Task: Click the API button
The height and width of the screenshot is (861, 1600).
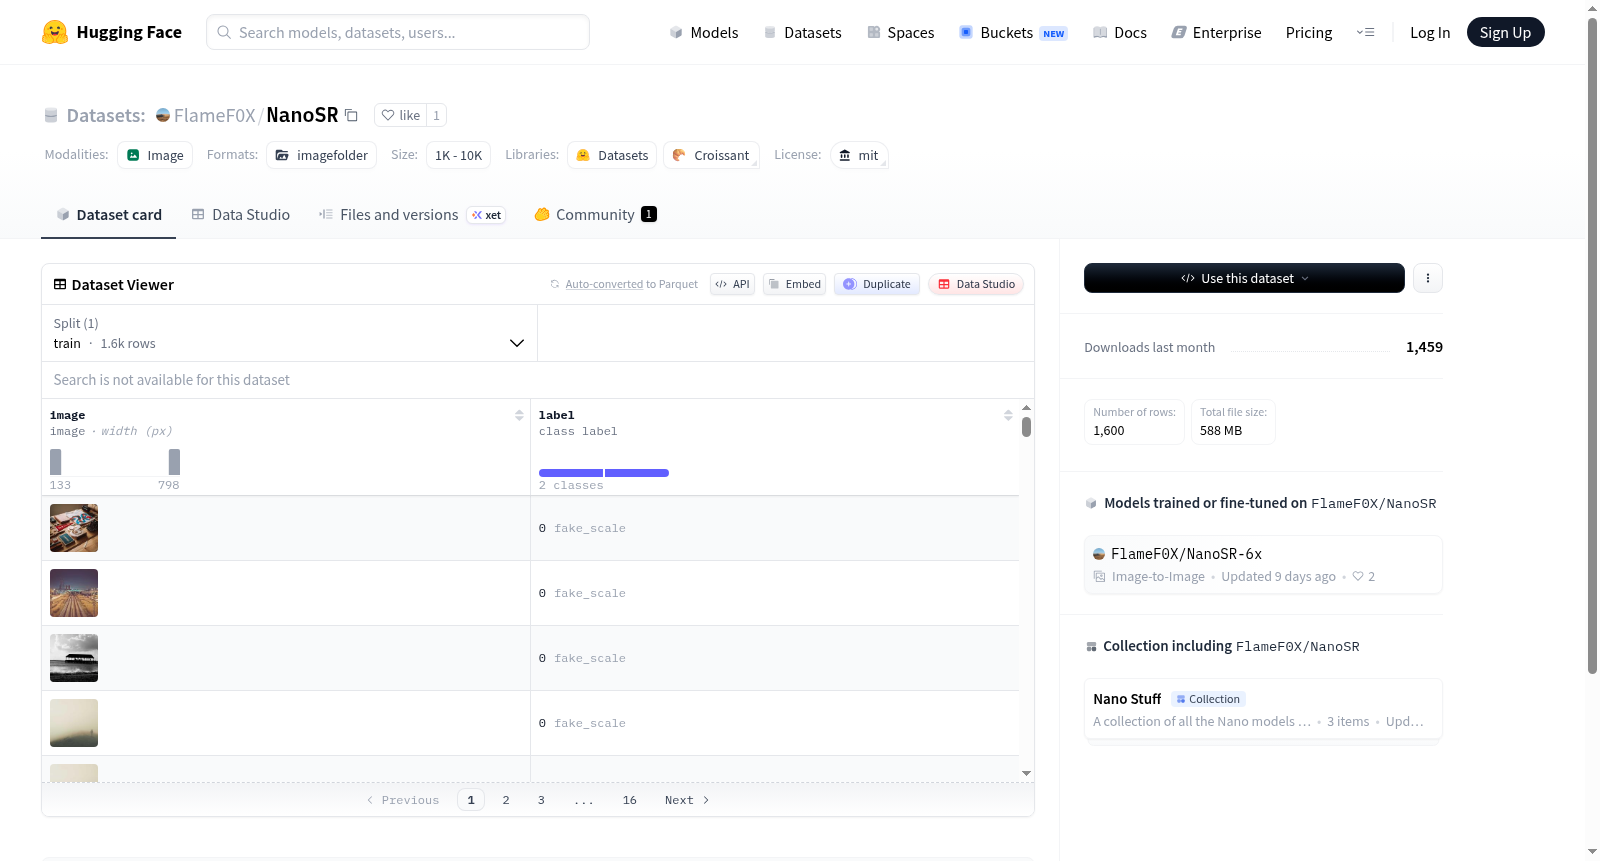Action: [x=732, y=284]
